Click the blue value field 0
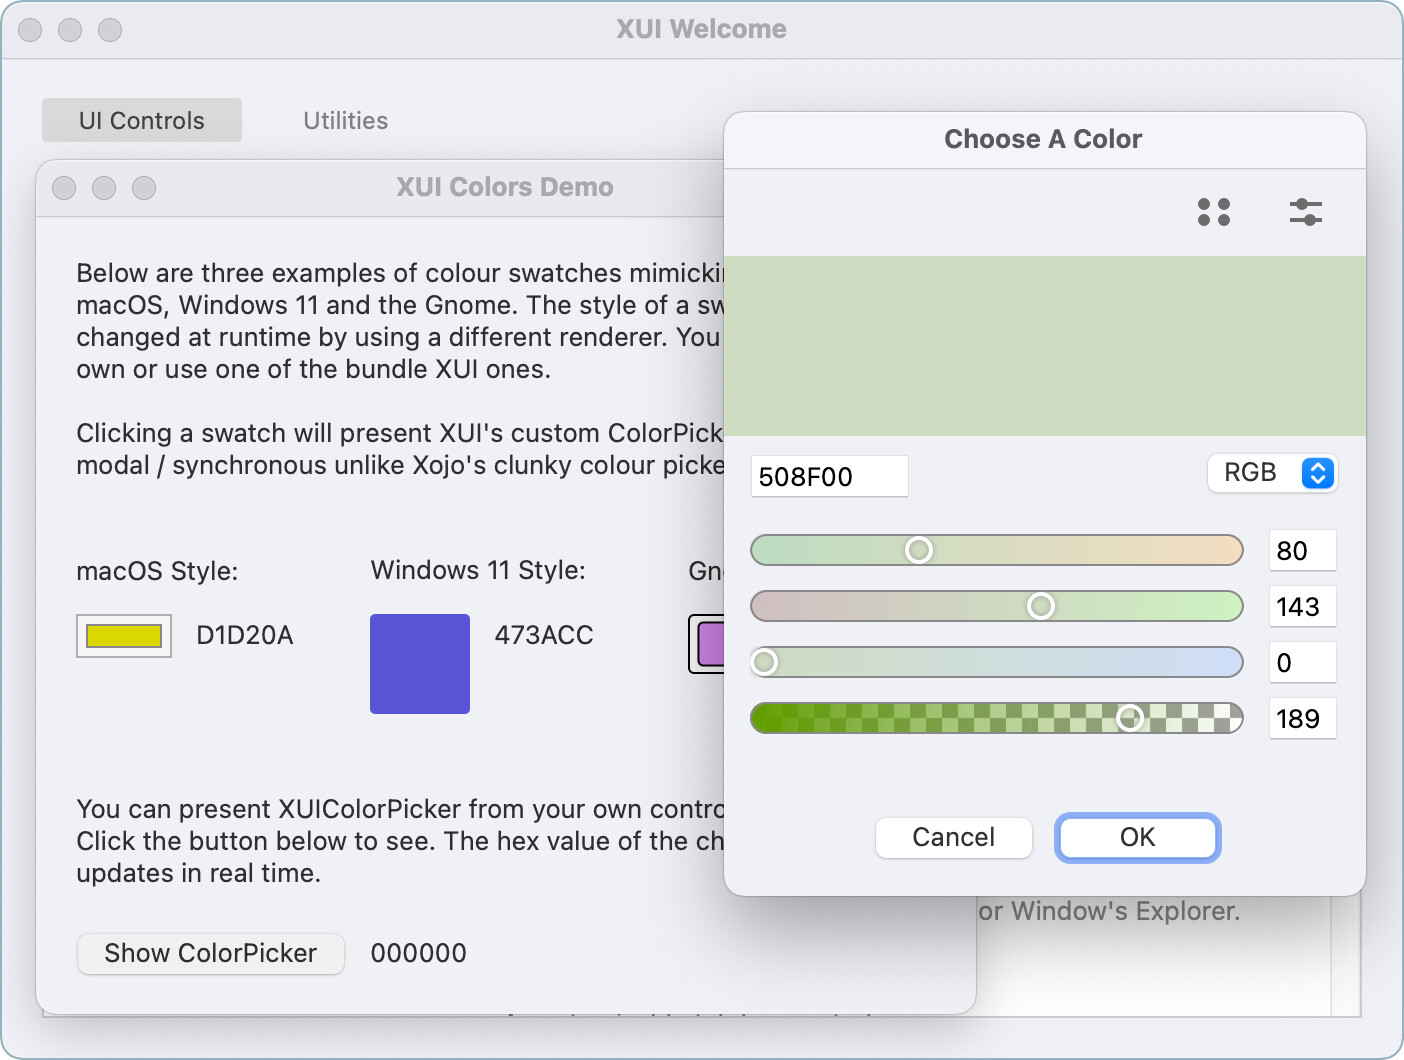Image resolution: width=1404 pixels, height=1060 pixels. point(1302,662)
